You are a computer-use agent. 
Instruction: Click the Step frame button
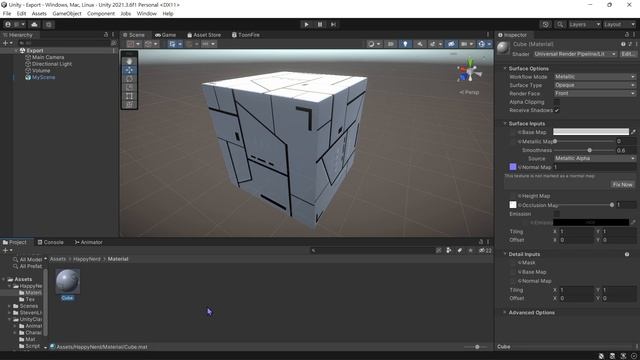coord(333,24)
